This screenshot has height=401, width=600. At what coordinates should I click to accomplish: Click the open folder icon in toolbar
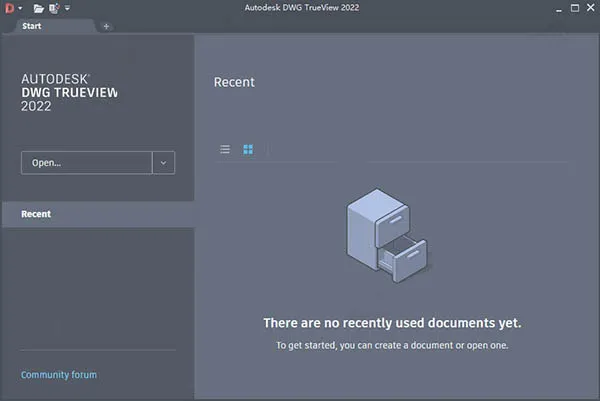click(38, 8)
